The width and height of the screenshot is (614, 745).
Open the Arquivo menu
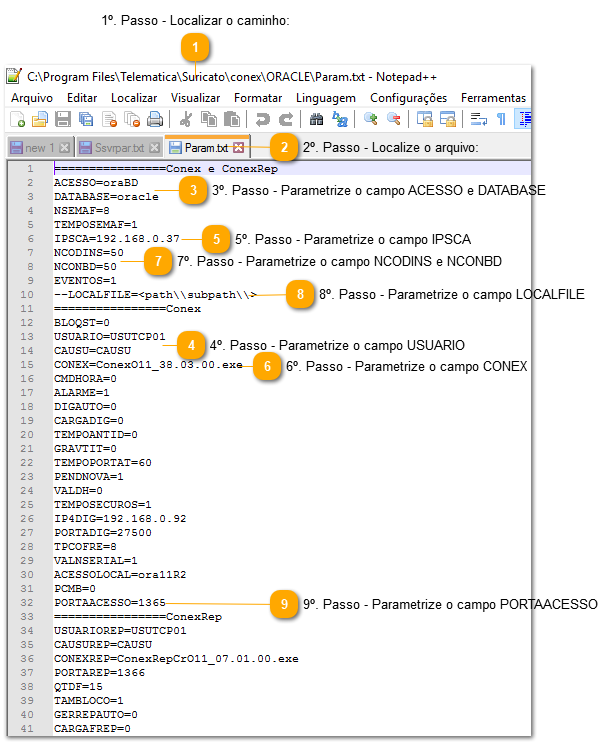[31, 98]
